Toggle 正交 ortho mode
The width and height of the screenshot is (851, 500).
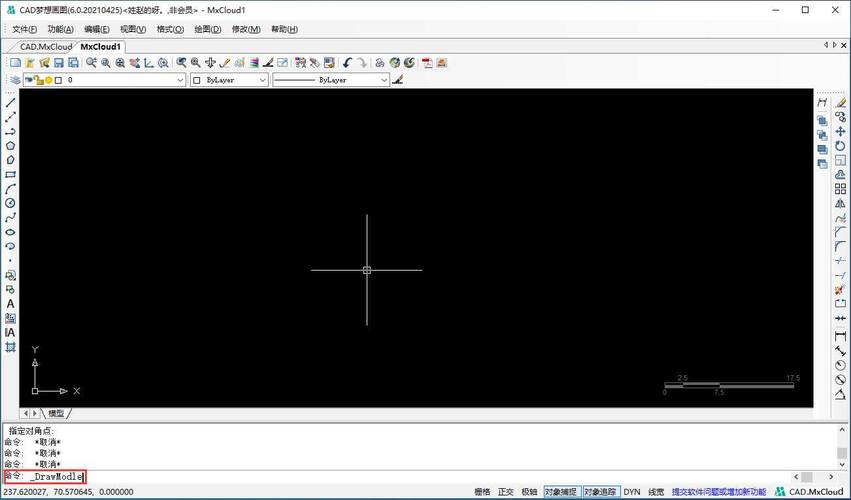point(506,492)
